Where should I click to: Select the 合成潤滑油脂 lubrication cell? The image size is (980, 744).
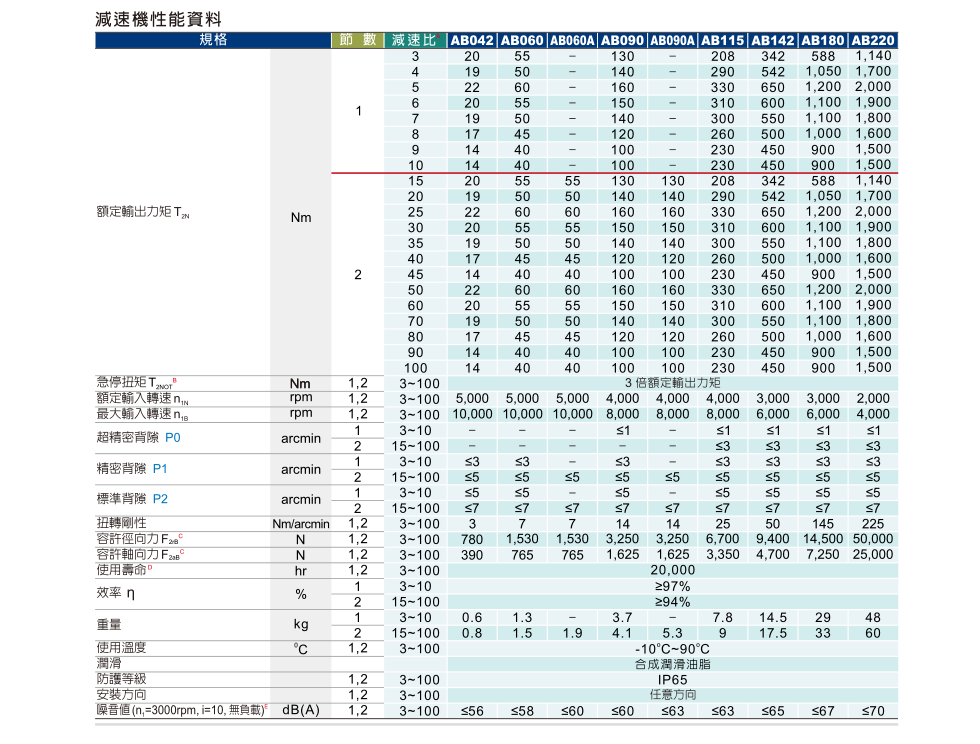(672, 664)
